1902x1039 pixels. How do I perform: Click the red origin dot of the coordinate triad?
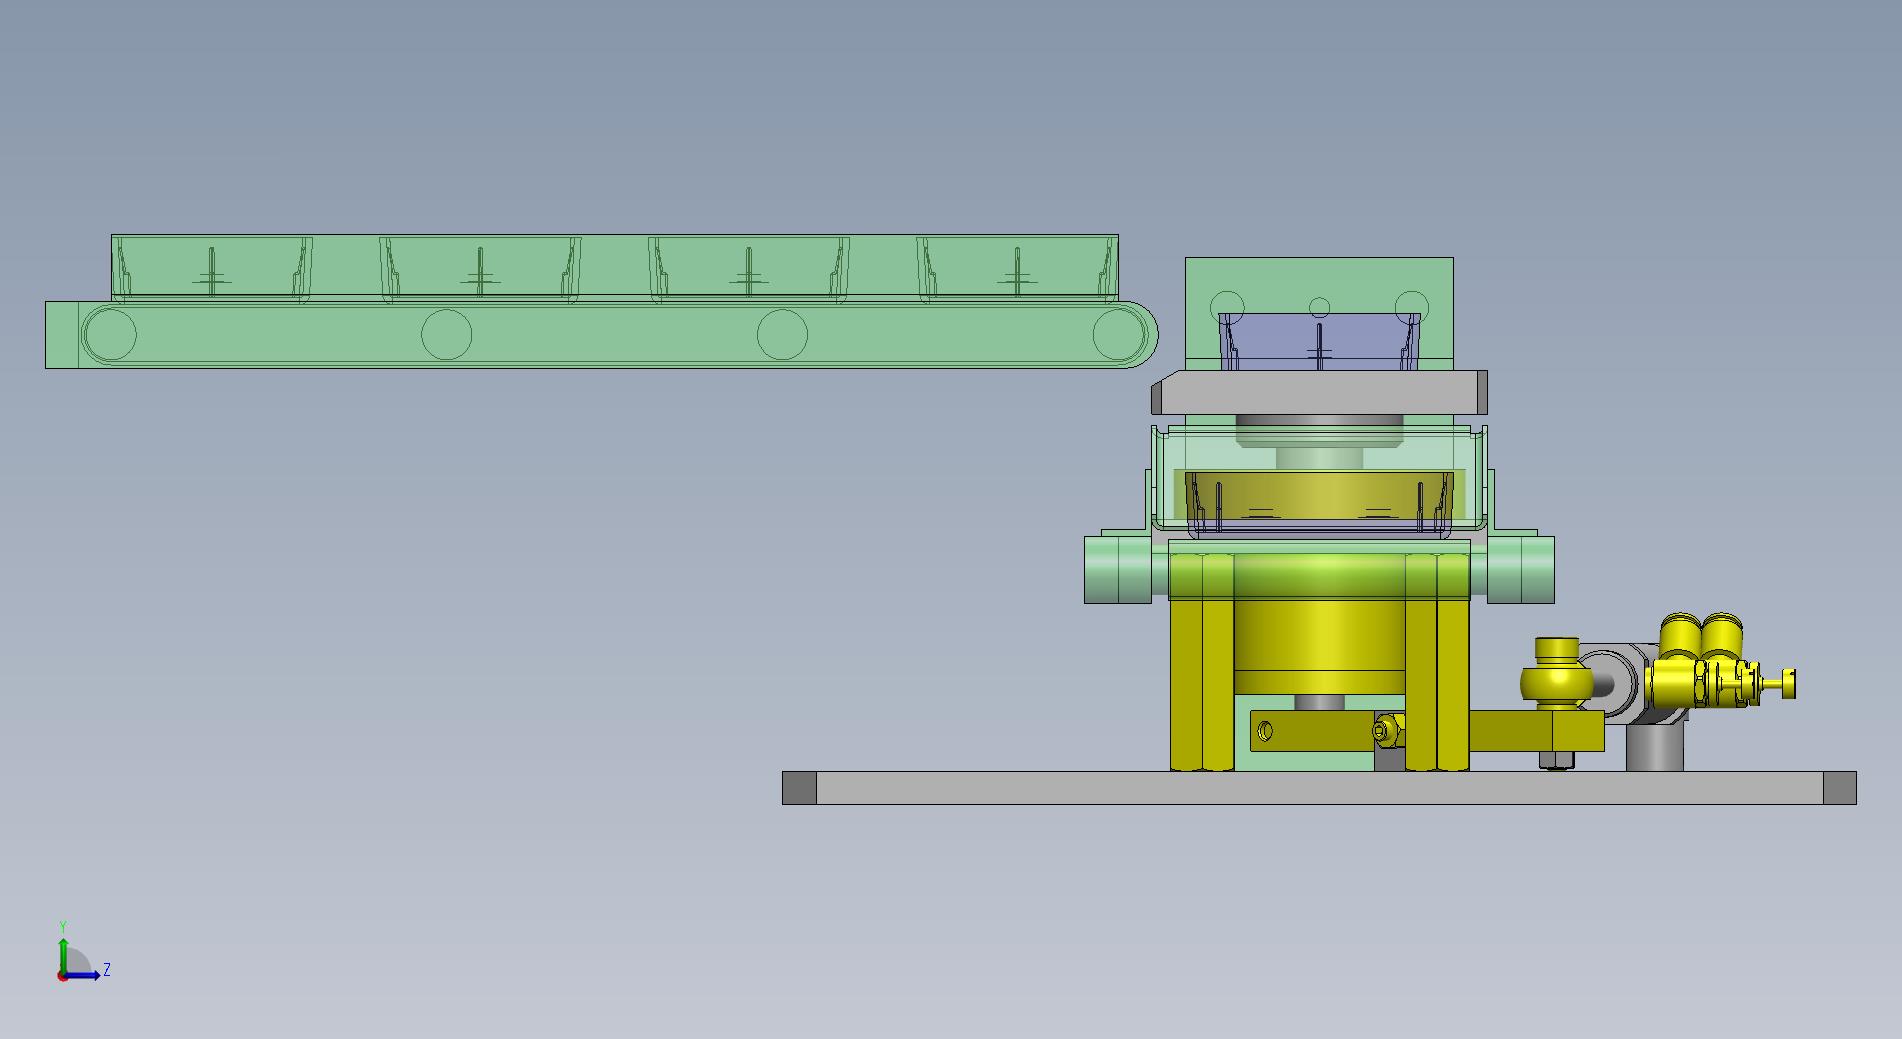click(62, 976)
